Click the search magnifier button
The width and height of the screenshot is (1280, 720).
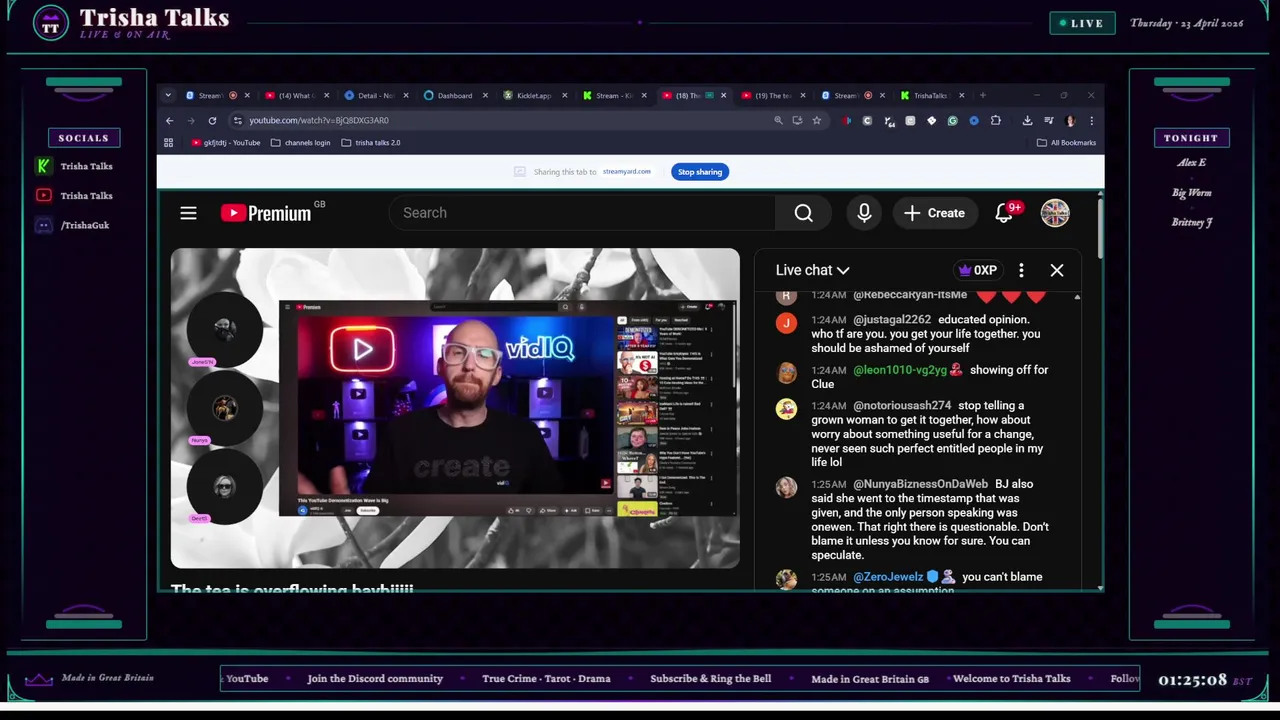(x=803, y=213)
